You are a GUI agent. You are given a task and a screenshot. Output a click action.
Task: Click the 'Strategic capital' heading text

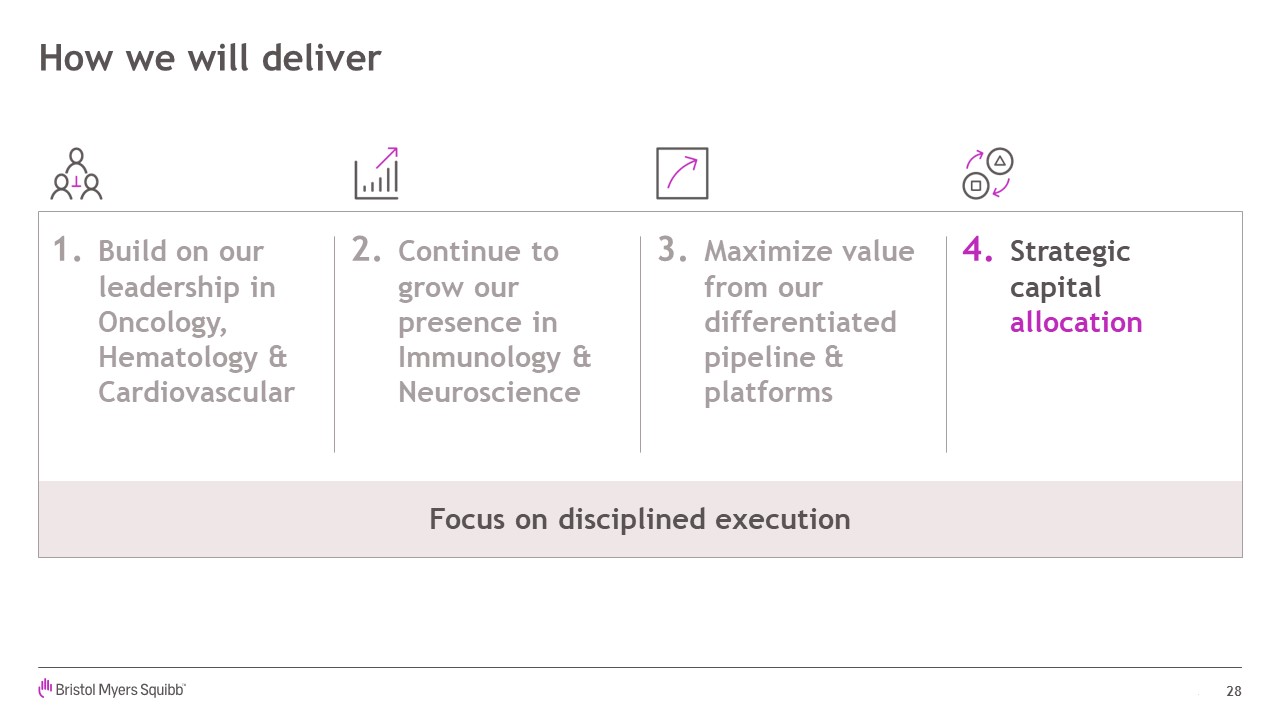(1070, 269)
